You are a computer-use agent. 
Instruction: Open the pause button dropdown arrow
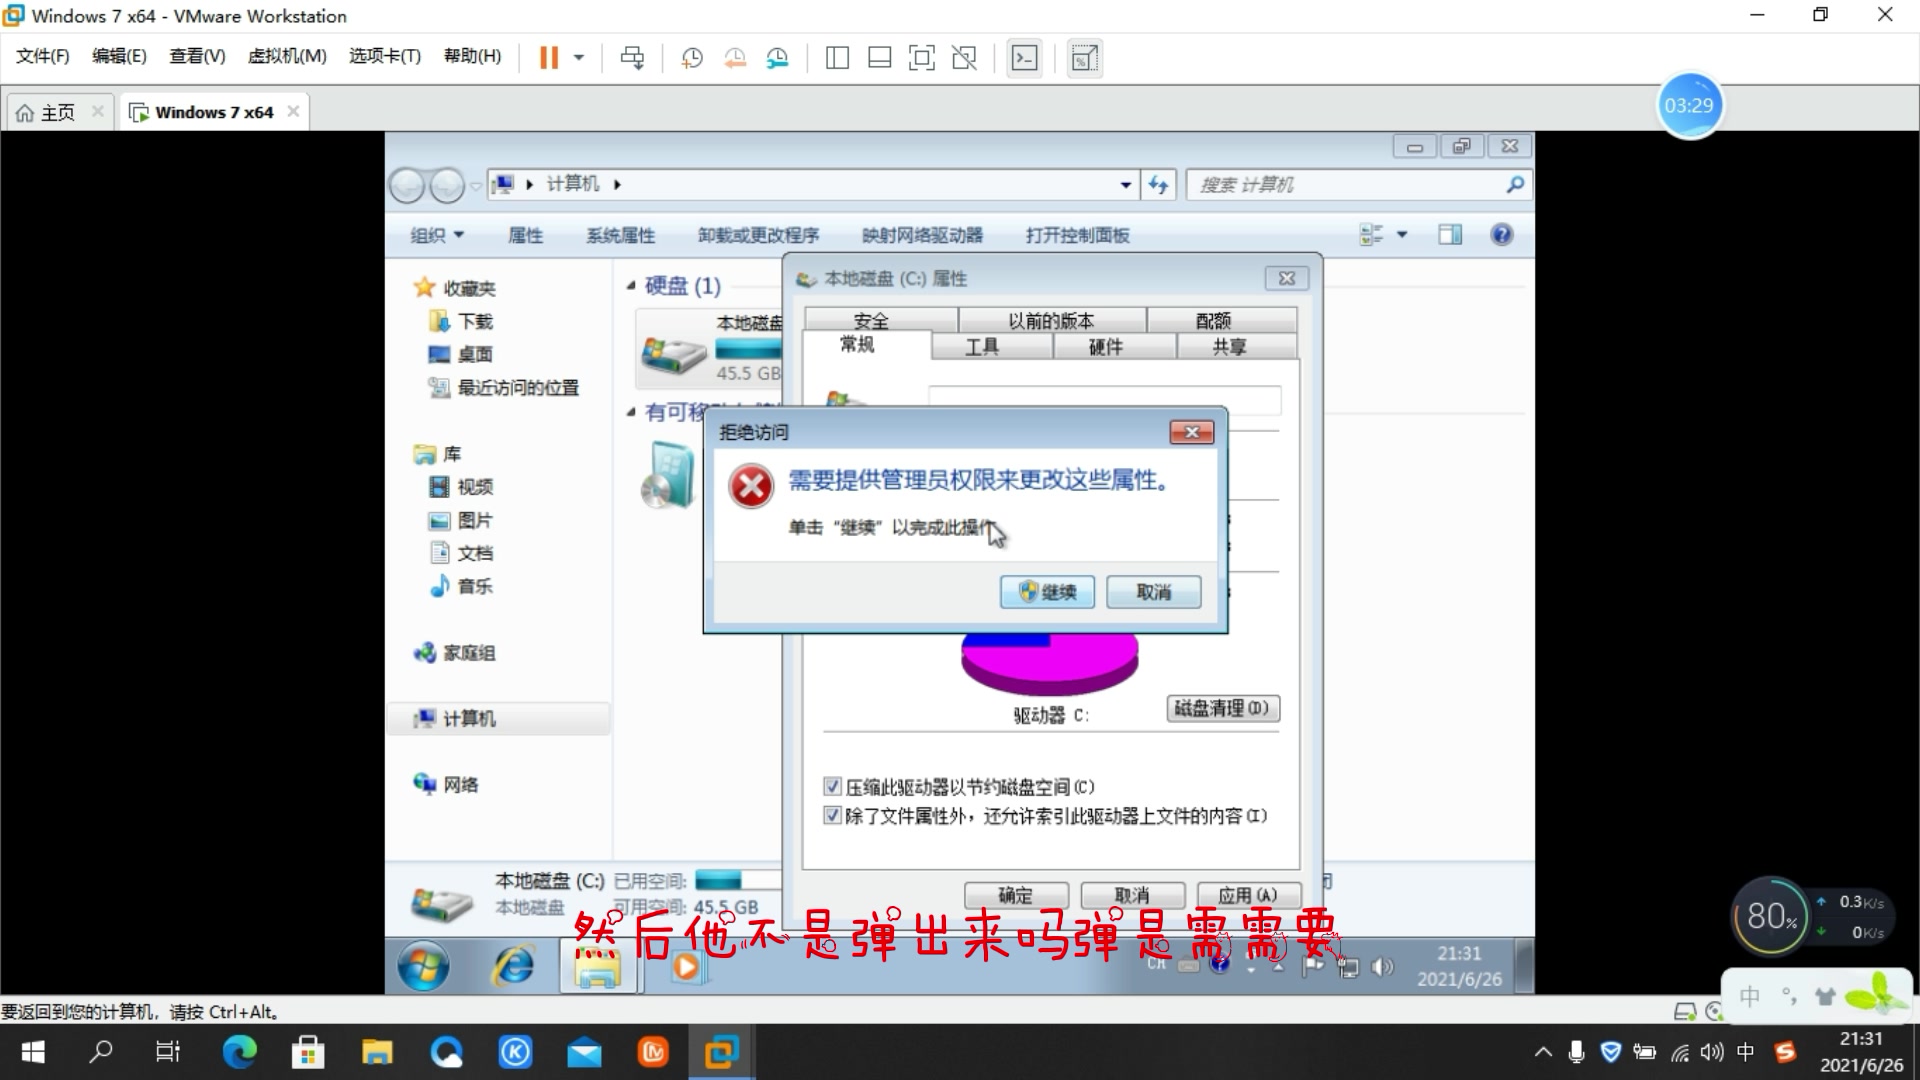click(577, 57)
